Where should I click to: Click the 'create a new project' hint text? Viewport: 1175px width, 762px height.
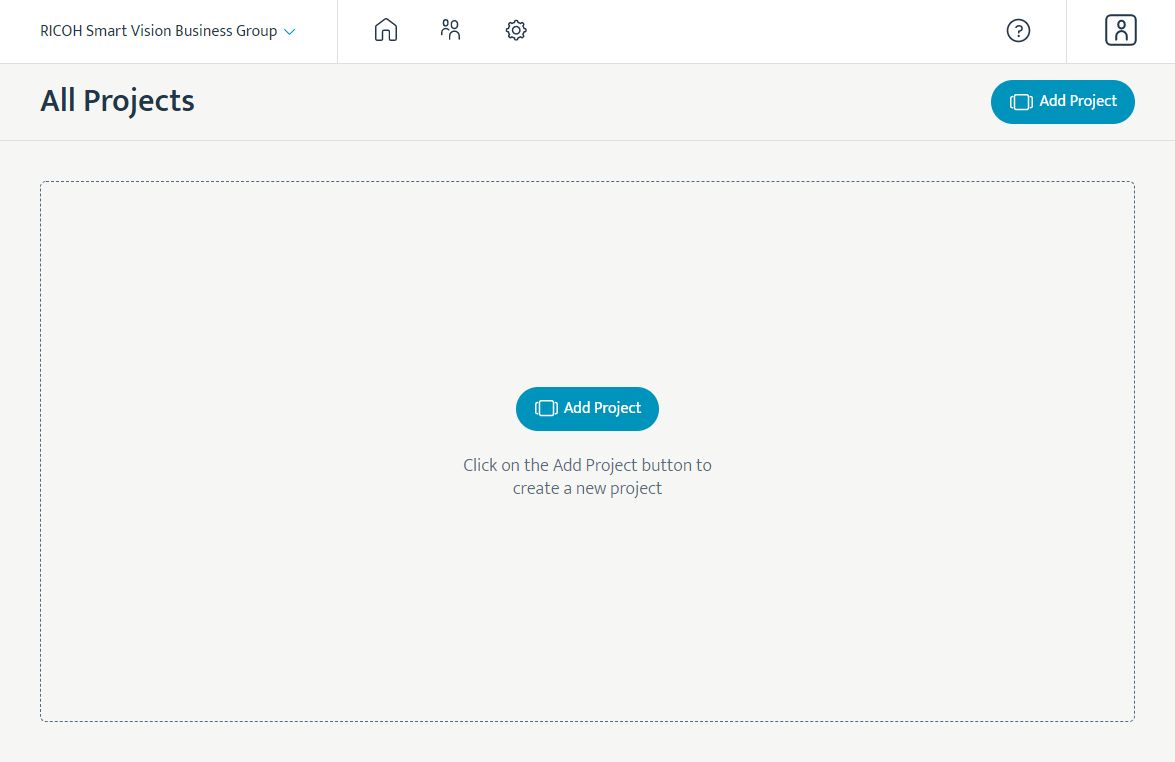tap(587, 489)
